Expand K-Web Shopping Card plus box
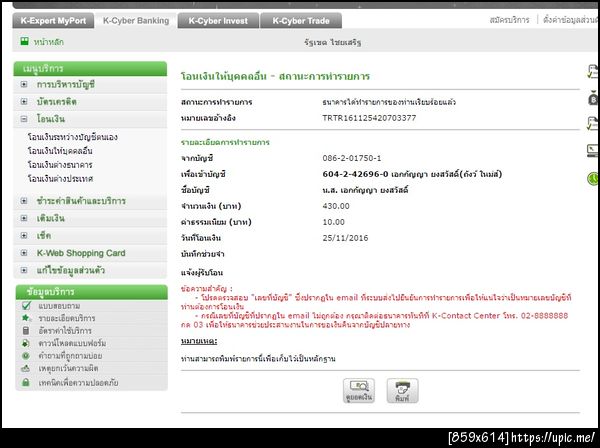The image size is (600, 448). pyautogui.click(x=24, y=253)
